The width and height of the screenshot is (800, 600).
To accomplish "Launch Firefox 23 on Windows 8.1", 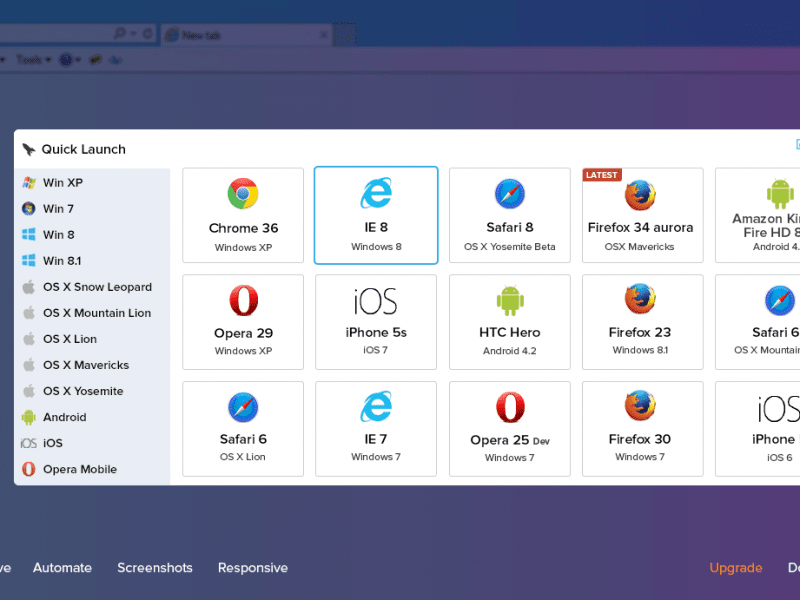I will pos(642,322).
